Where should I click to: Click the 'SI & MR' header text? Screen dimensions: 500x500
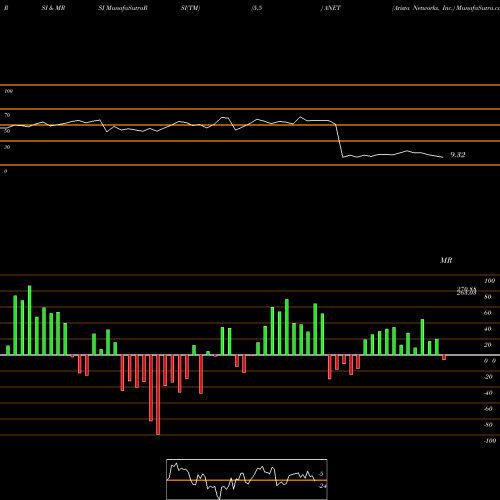coord(53,8)
